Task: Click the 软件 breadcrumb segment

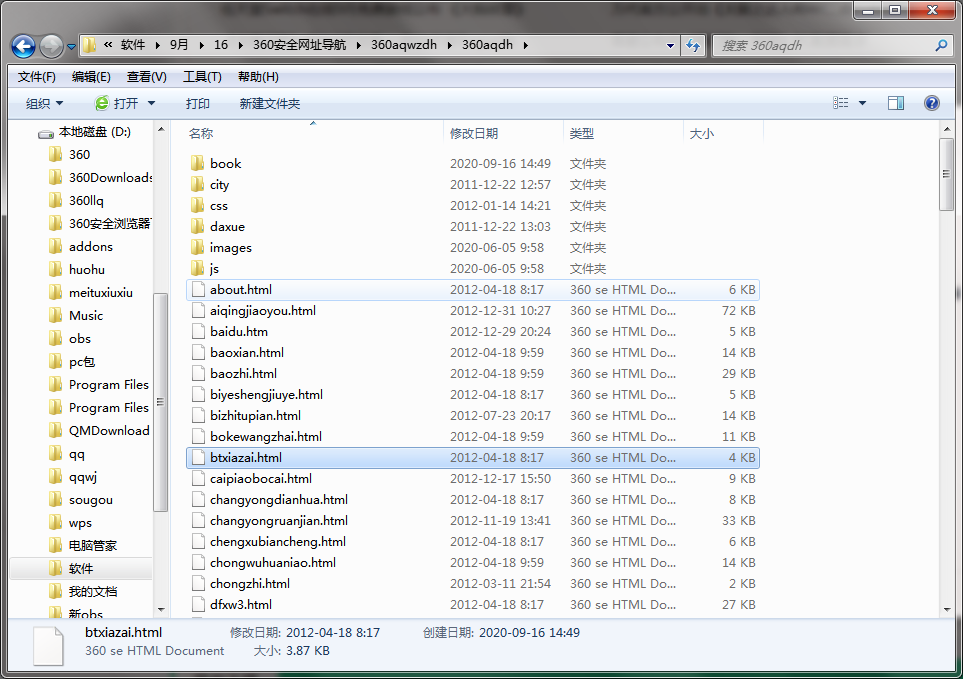Action: coord(133,45)
